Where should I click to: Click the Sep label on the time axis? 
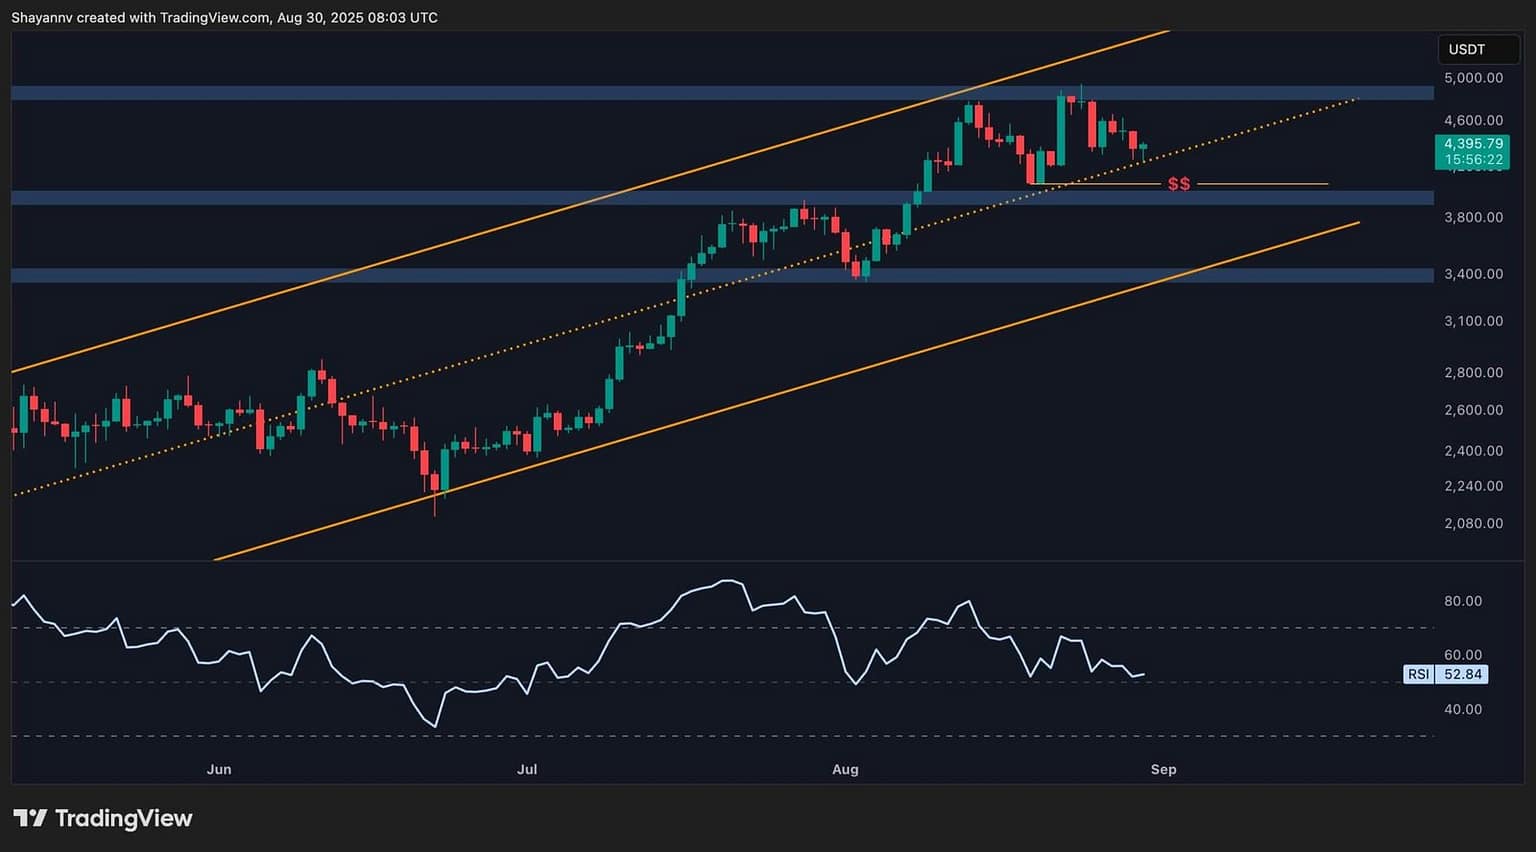(x=1163, y=769)
